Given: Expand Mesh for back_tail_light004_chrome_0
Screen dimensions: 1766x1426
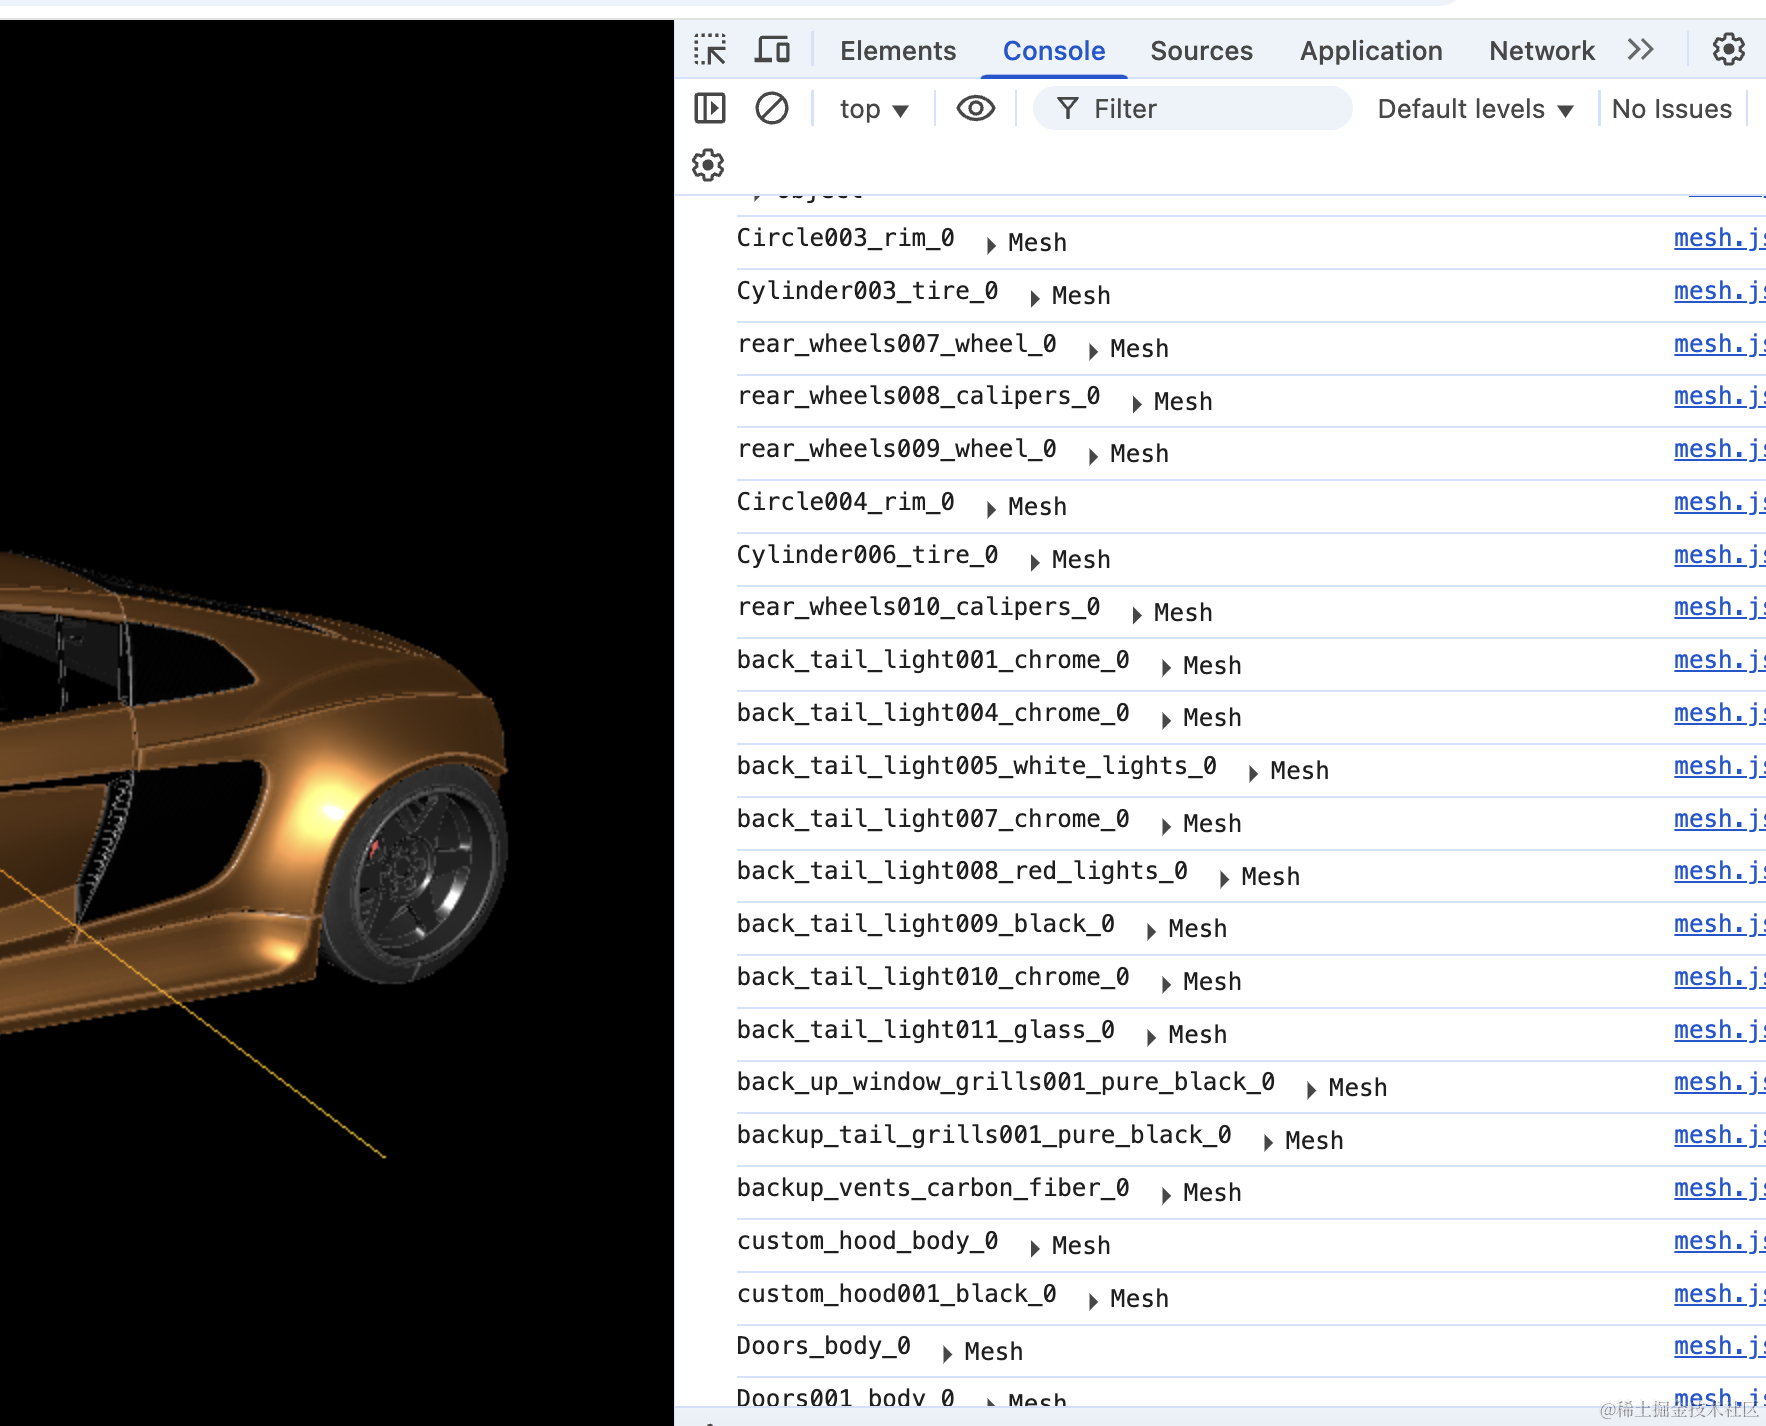Looking at the screenshot, I should pos(1166,720).
